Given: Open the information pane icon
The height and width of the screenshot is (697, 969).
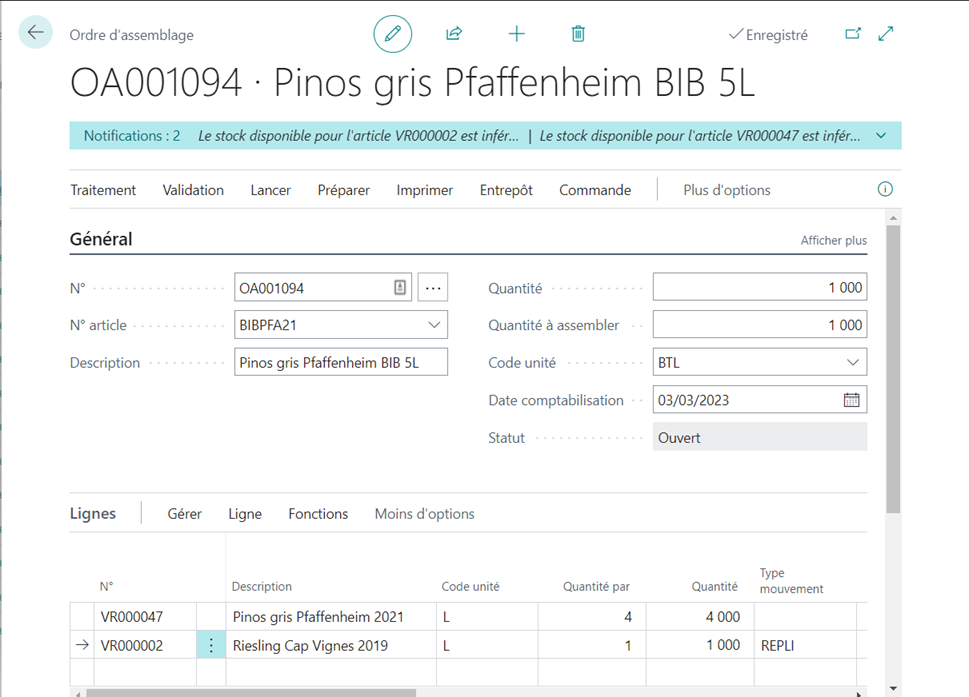Looking at the screenshot, I should tap(885, 189).
